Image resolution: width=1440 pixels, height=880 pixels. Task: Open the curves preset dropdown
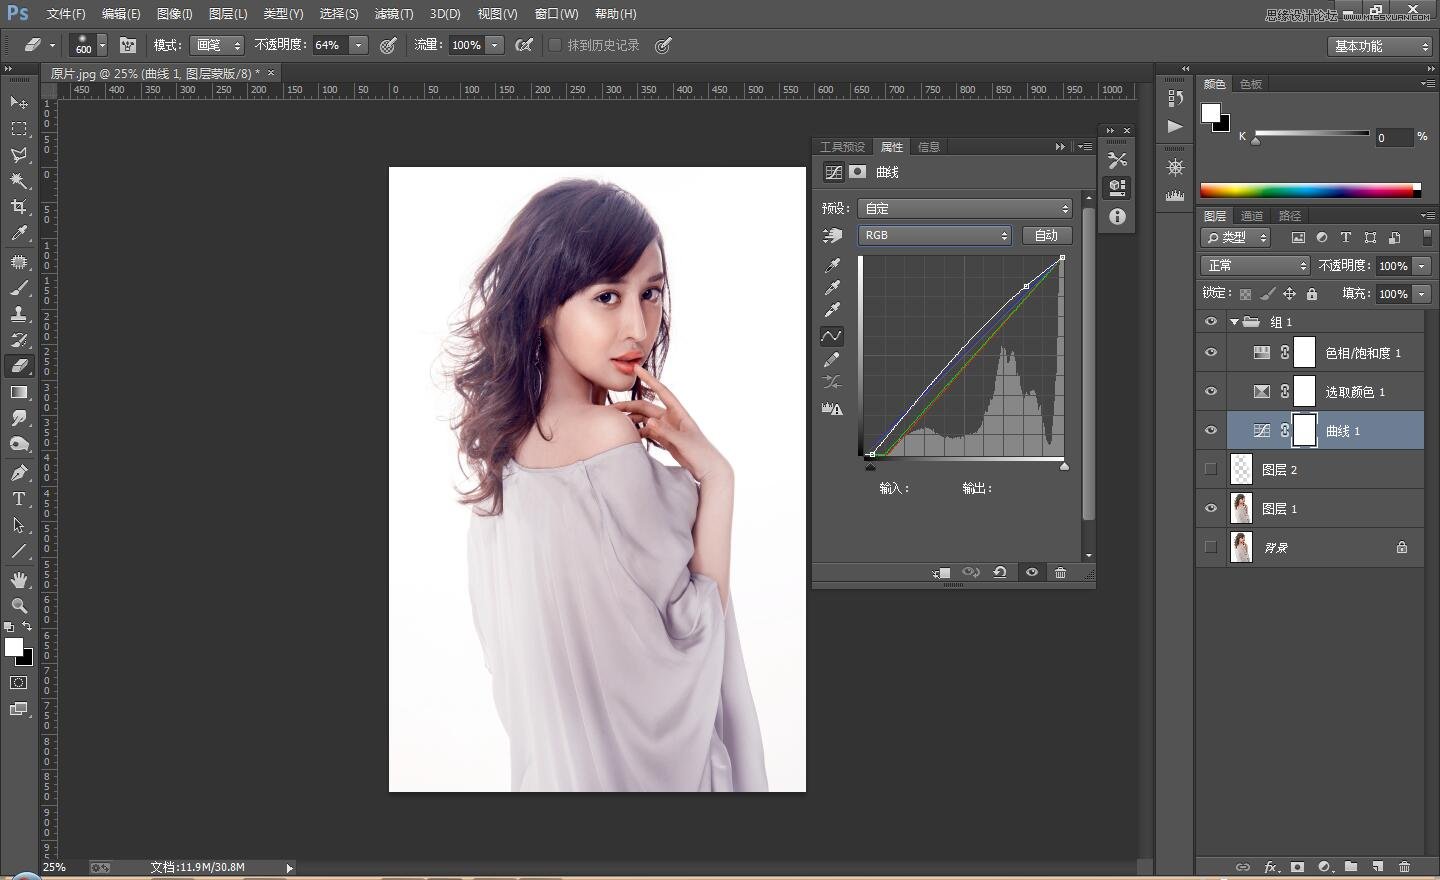pos(965,208)
